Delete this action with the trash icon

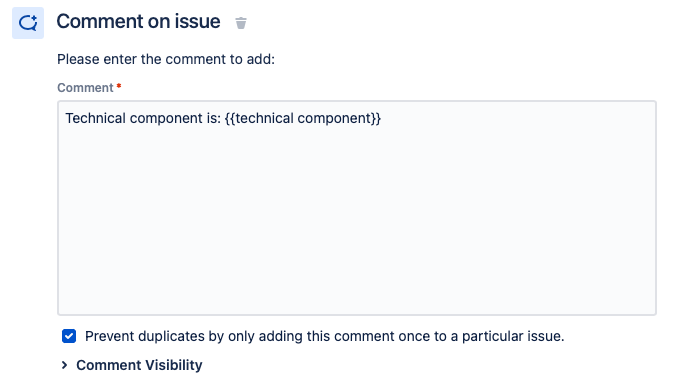241,23
